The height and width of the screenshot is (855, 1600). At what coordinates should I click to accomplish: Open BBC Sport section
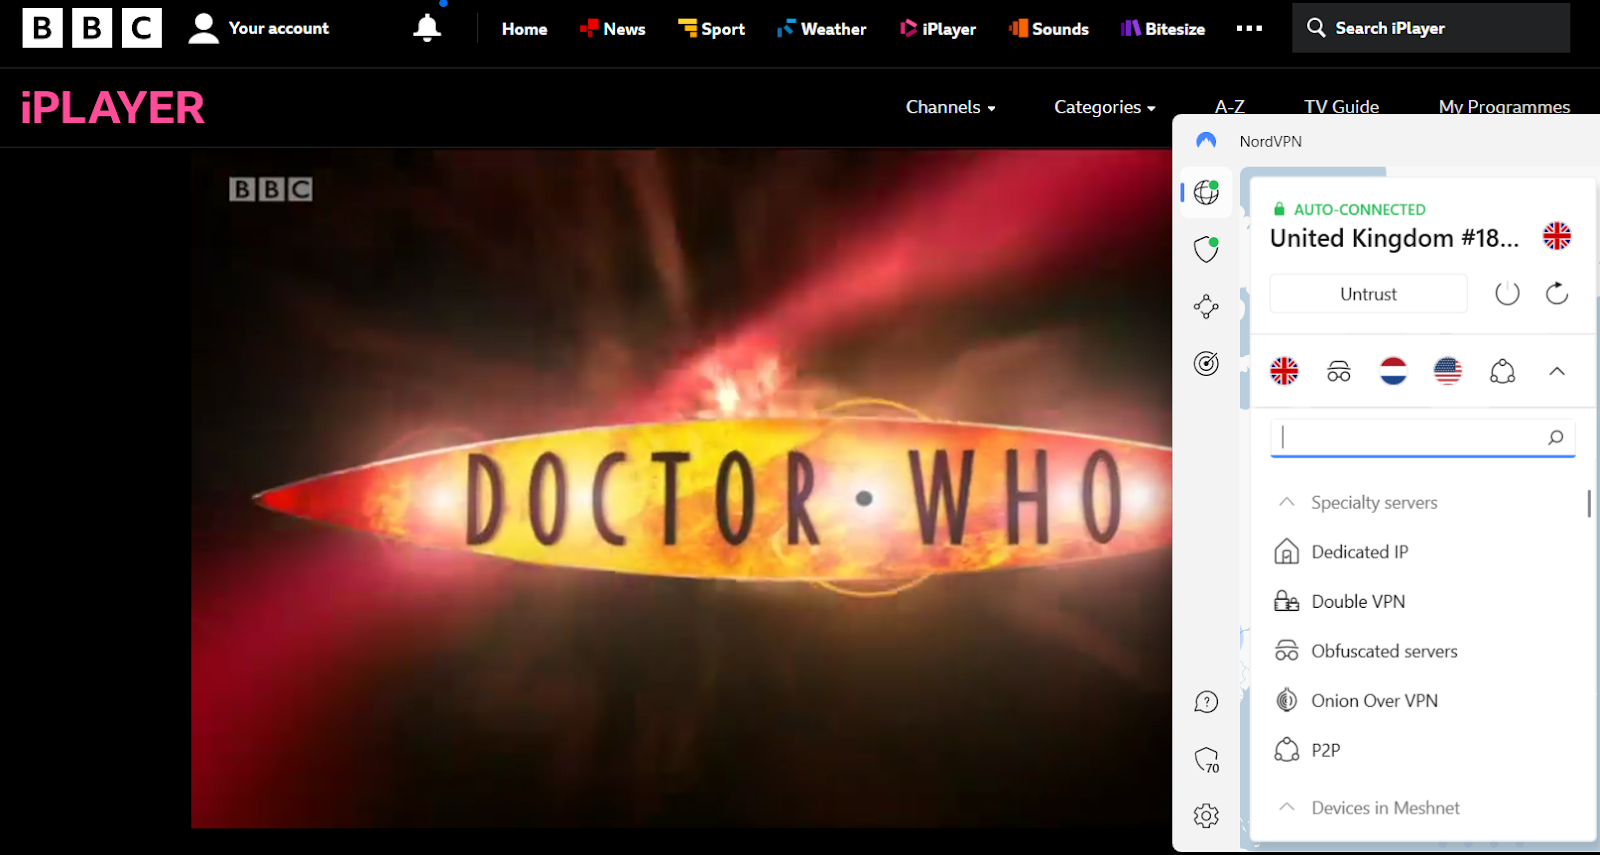(x=712, y=29)
